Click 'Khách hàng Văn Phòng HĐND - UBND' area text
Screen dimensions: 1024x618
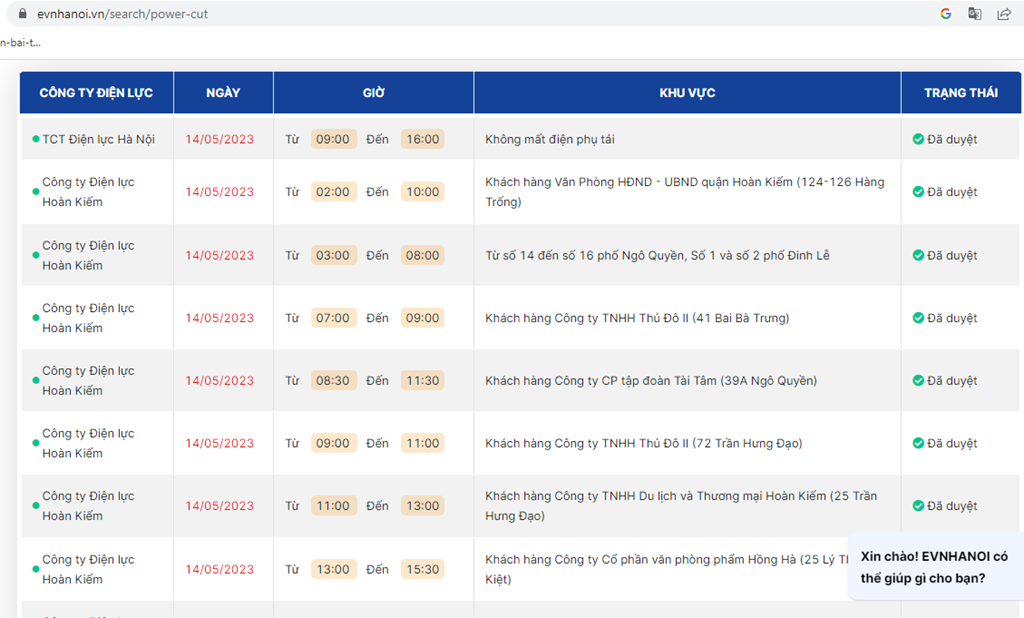684,192
